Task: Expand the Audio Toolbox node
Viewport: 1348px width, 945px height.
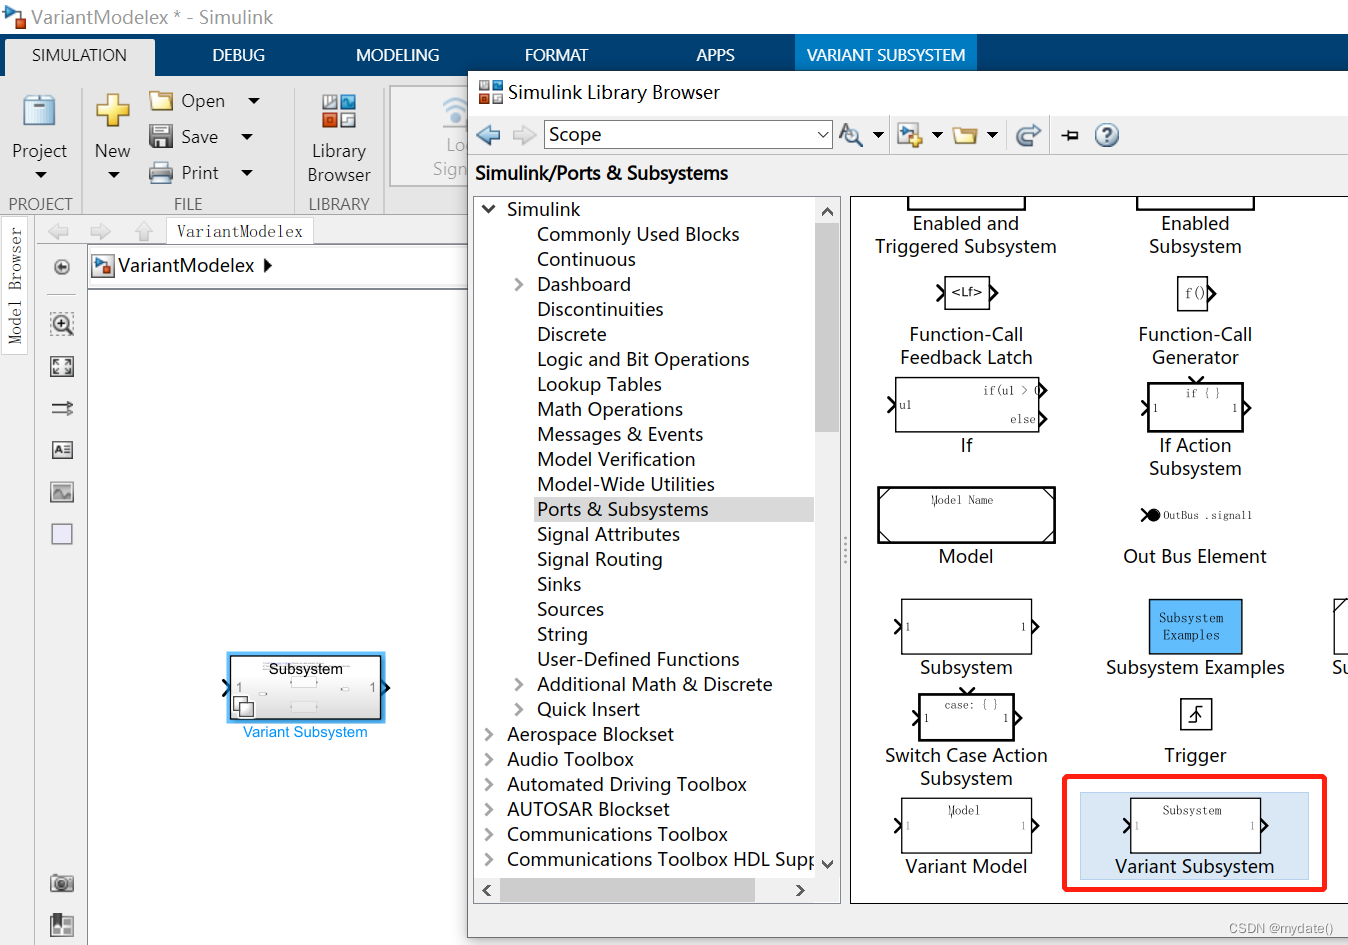Action: [489, 759]
